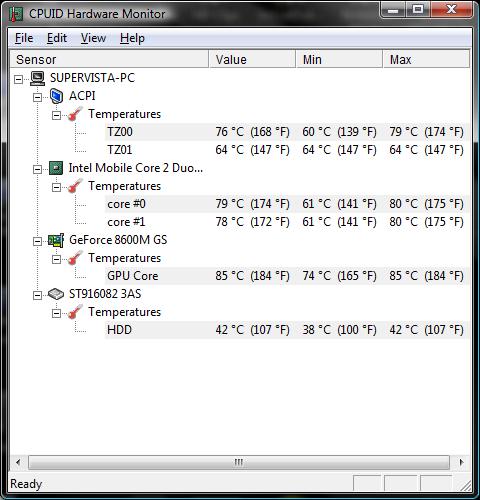
Task: Collapse the GeForce 8600M GS node
Action: (37, 241)
